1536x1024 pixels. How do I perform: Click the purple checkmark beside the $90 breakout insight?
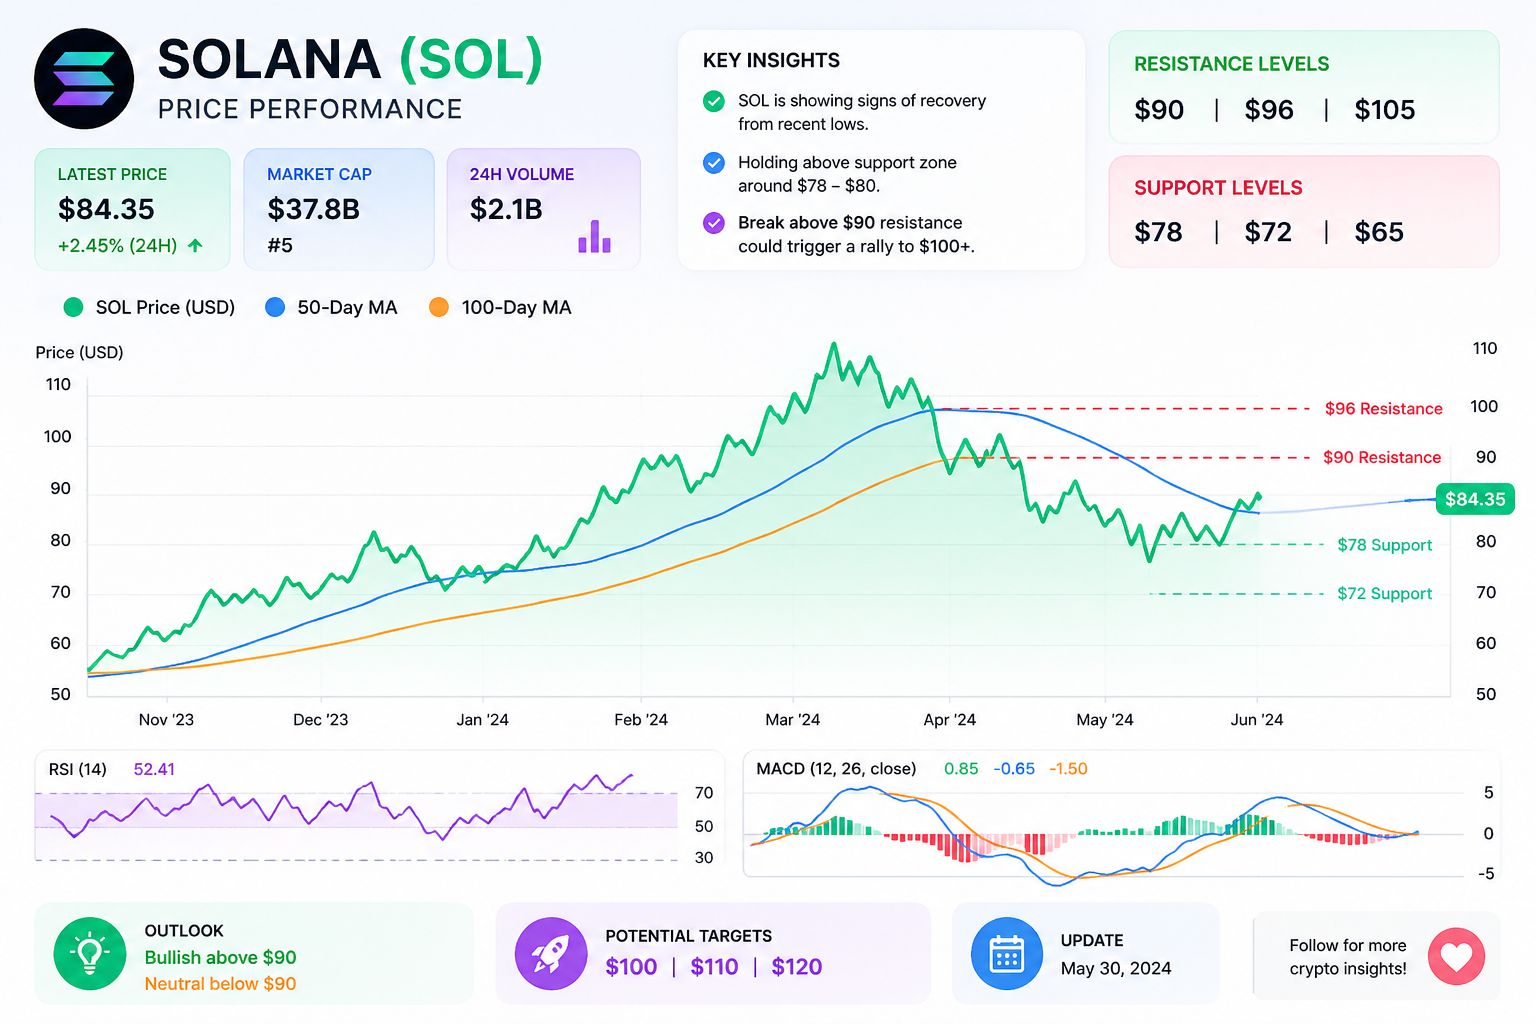click(x=714, y=223)
